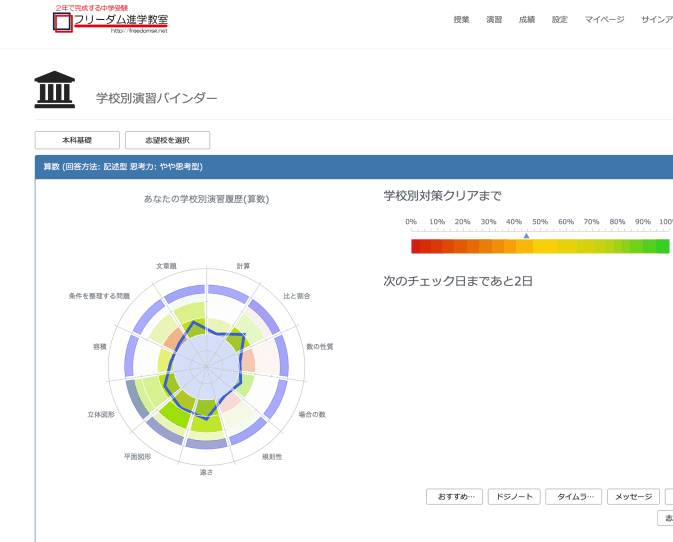Click the 本科基礎 button
This screenshot has height=542, width=673.
[77, 140]
